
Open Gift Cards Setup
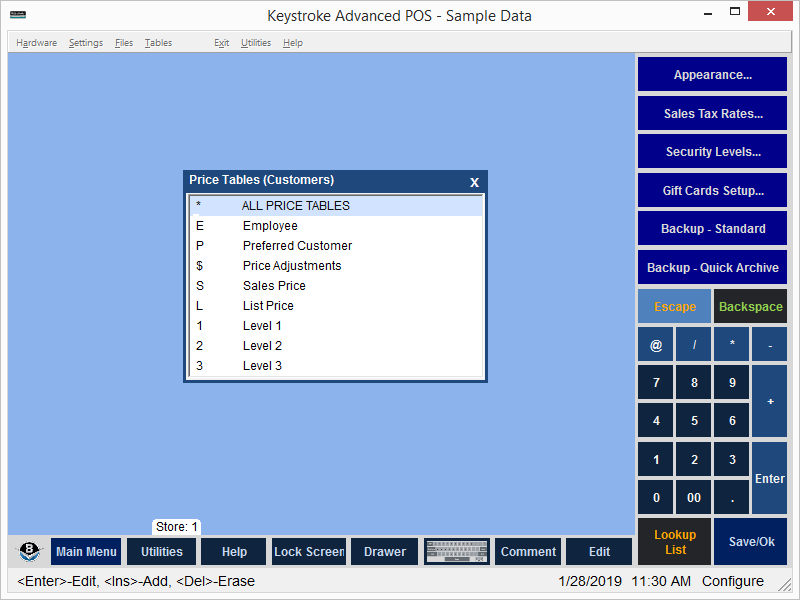coord(712,191)
